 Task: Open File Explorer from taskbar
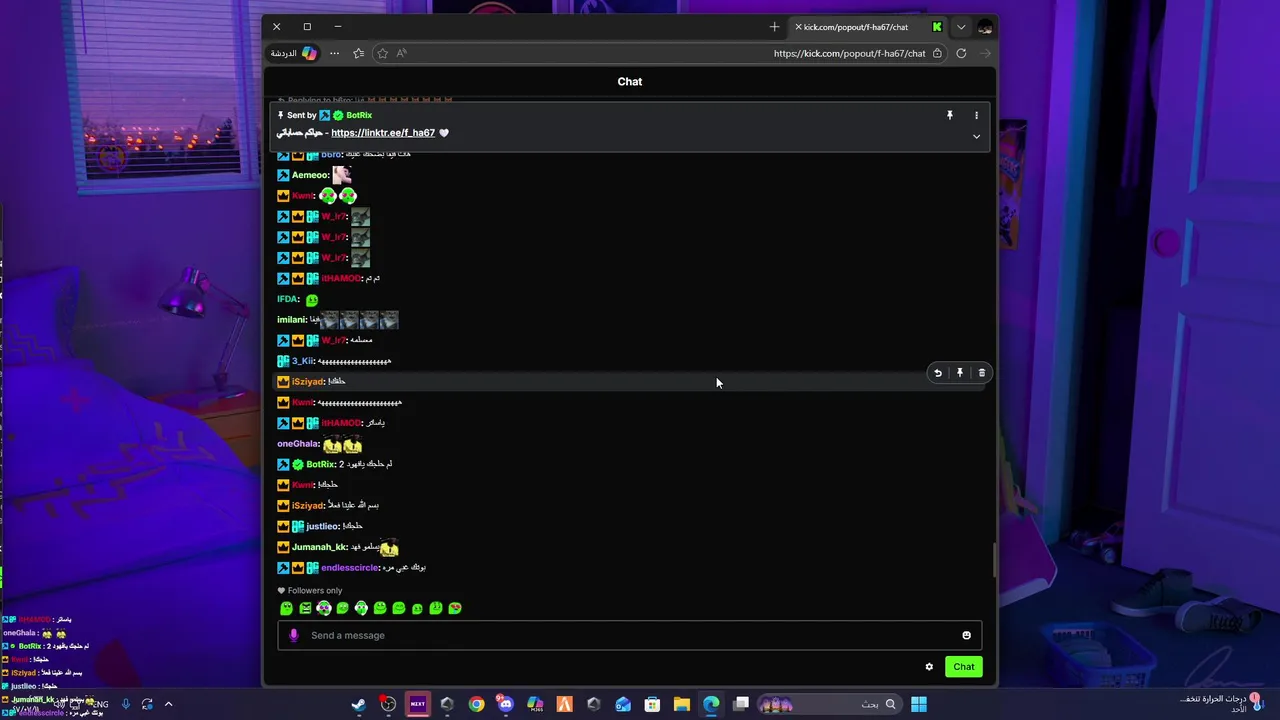pos(682,704)
